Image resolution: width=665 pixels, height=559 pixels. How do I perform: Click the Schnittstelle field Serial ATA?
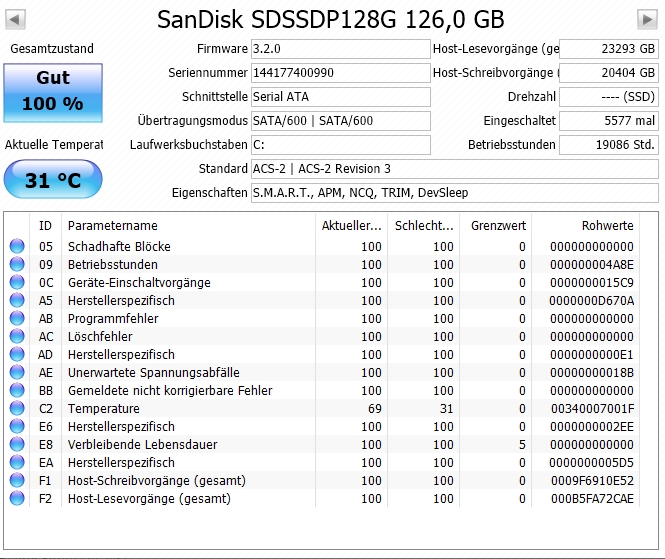(x=341, y=97)
